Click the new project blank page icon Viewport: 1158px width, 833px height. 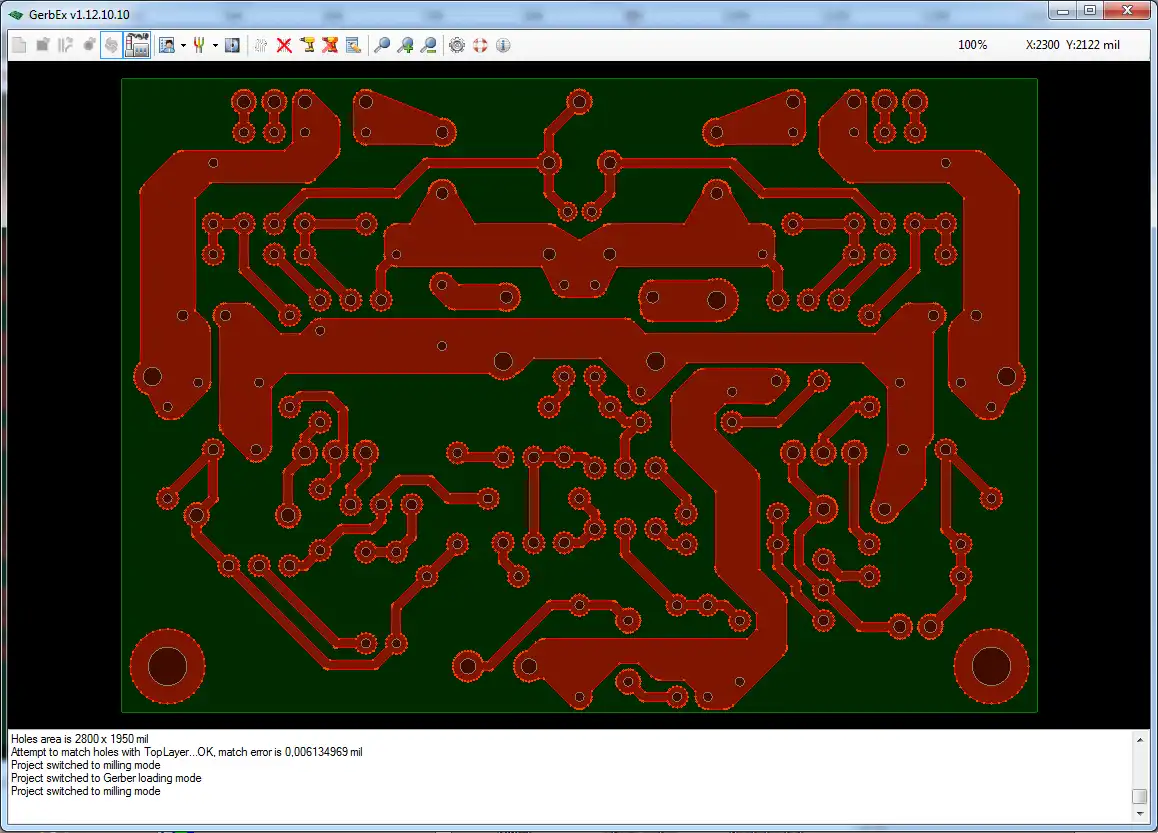pyautogui.click(x=20, y=45)
